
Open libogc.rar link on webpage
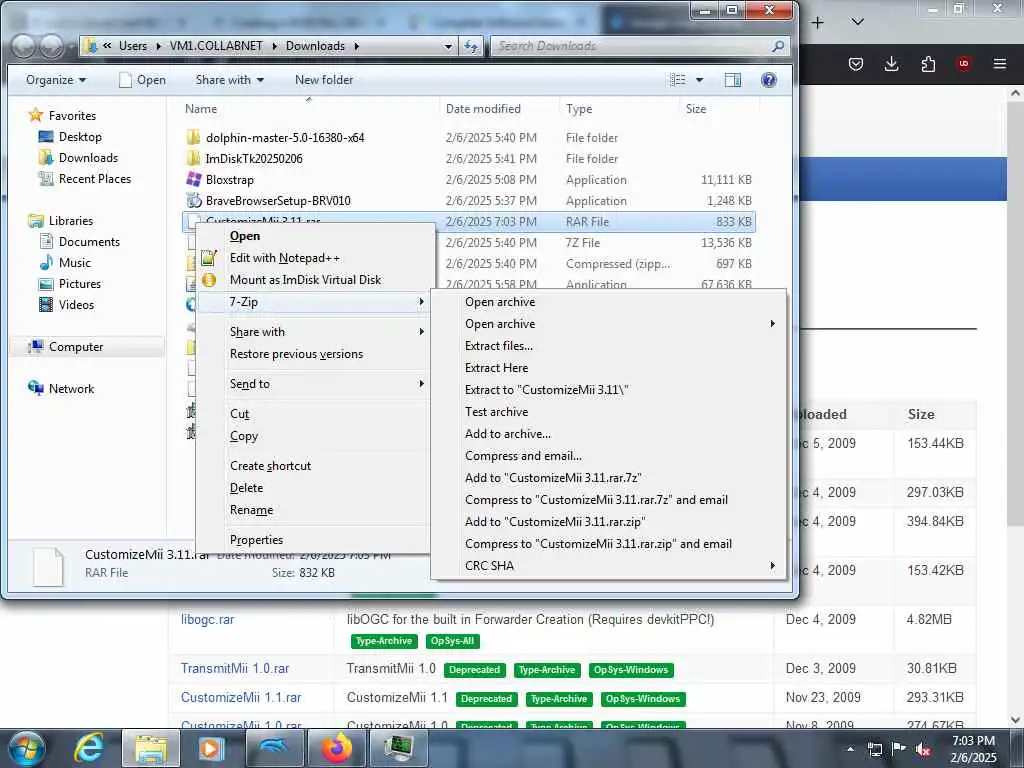tap(208, 619)
